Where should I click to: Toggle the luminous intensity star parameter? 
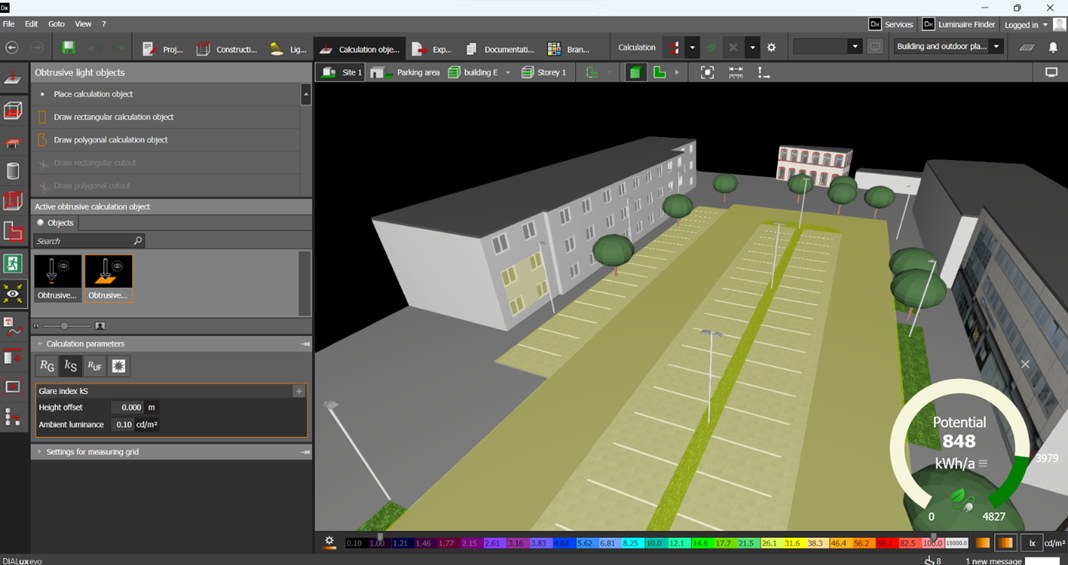119,366
